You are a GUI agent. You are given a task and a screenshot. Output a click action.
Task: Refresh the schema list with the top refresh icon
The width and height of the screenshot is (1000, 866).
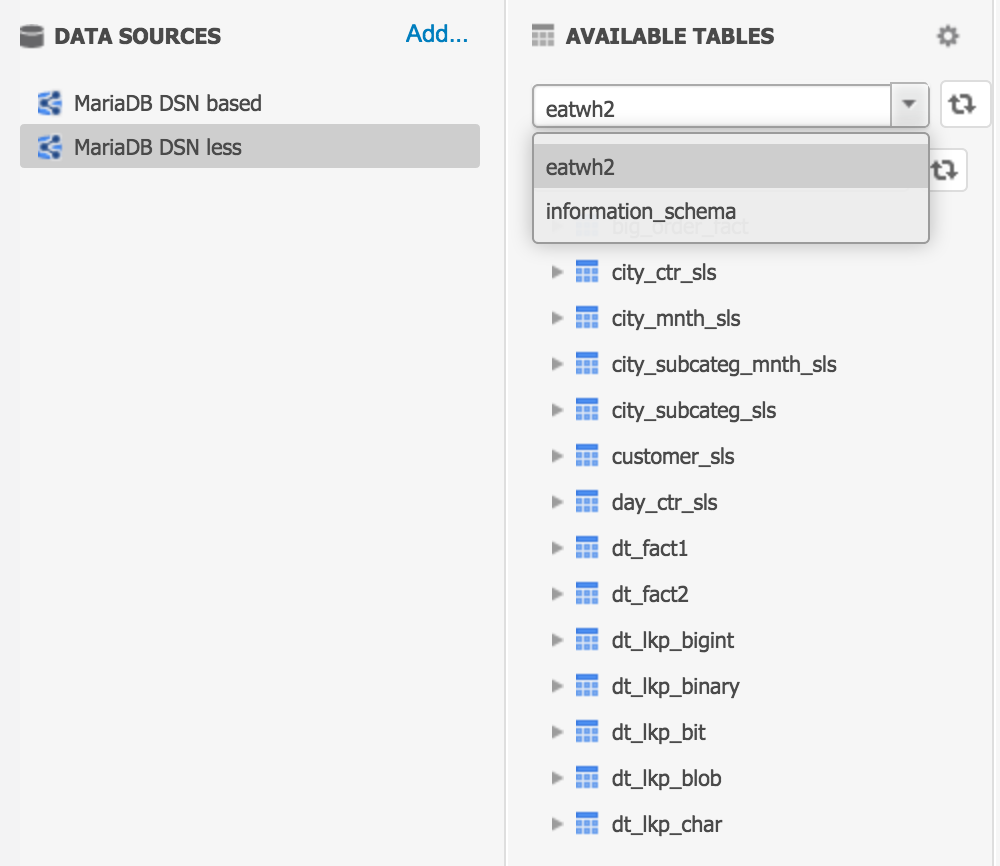pyautogui.click(x=964, y=104)
